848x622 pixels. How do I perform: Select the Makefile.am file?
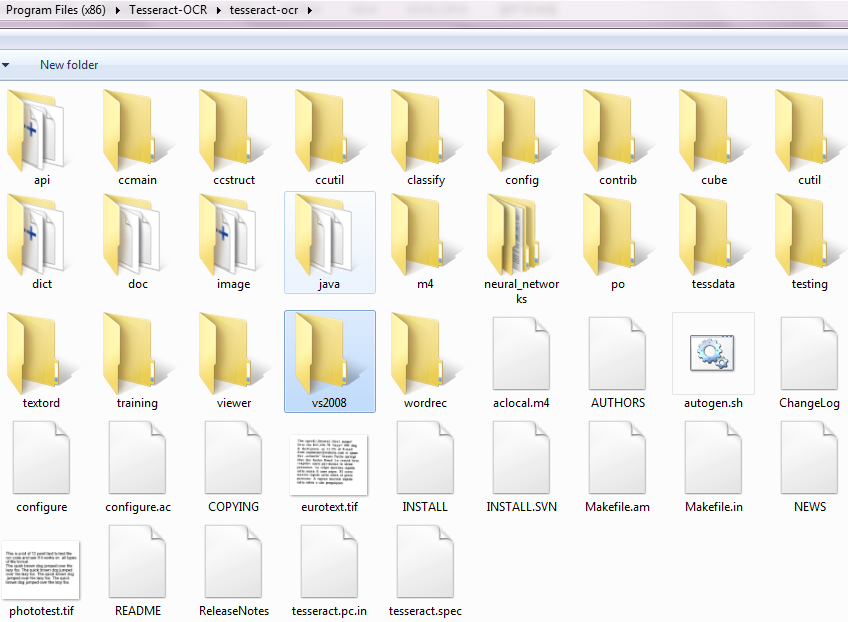pos(617,458)
